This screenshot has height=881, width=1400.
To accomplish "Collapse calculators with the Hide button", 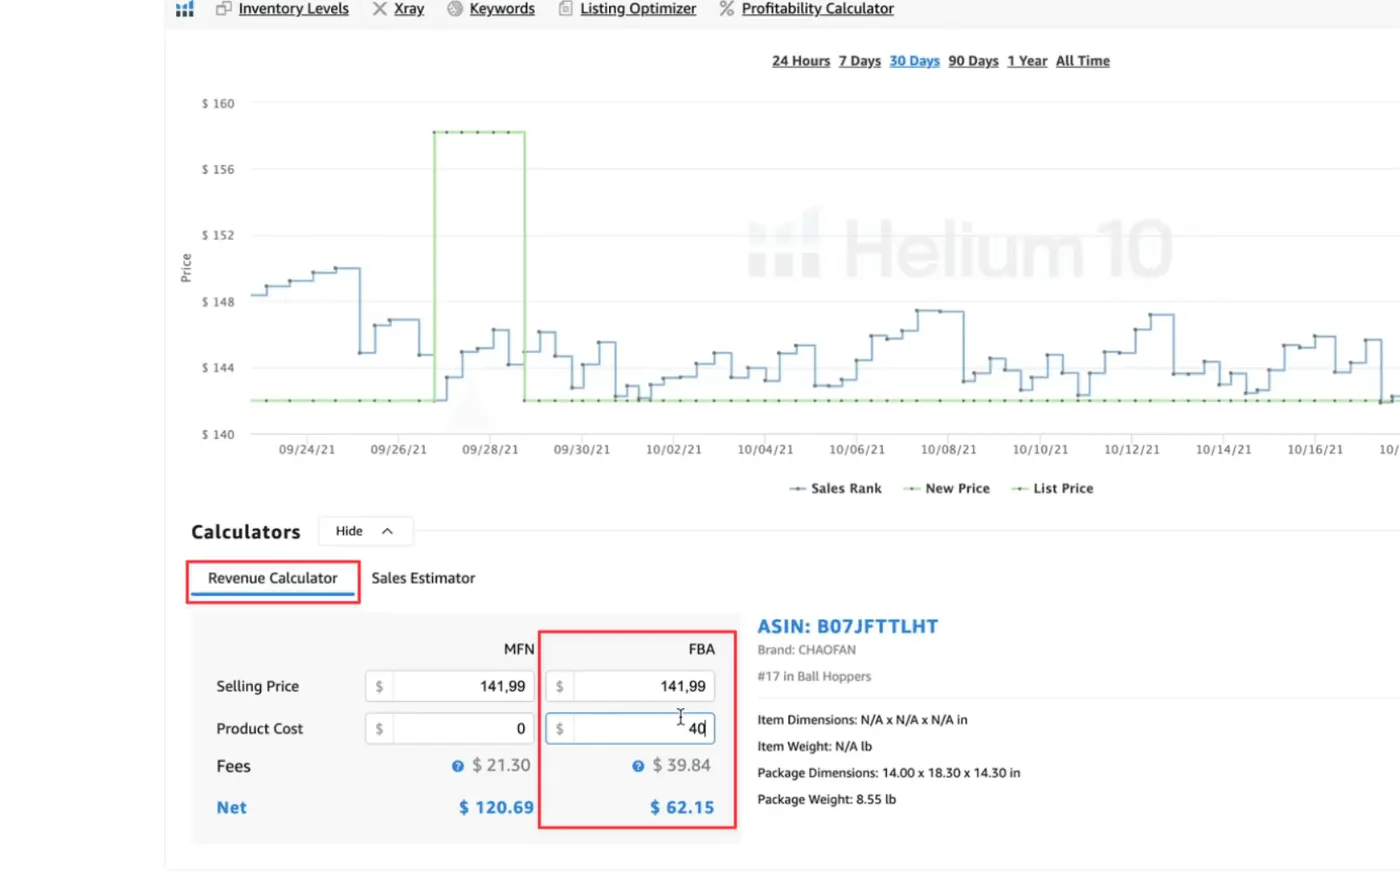I will click(x=366, y=531).
